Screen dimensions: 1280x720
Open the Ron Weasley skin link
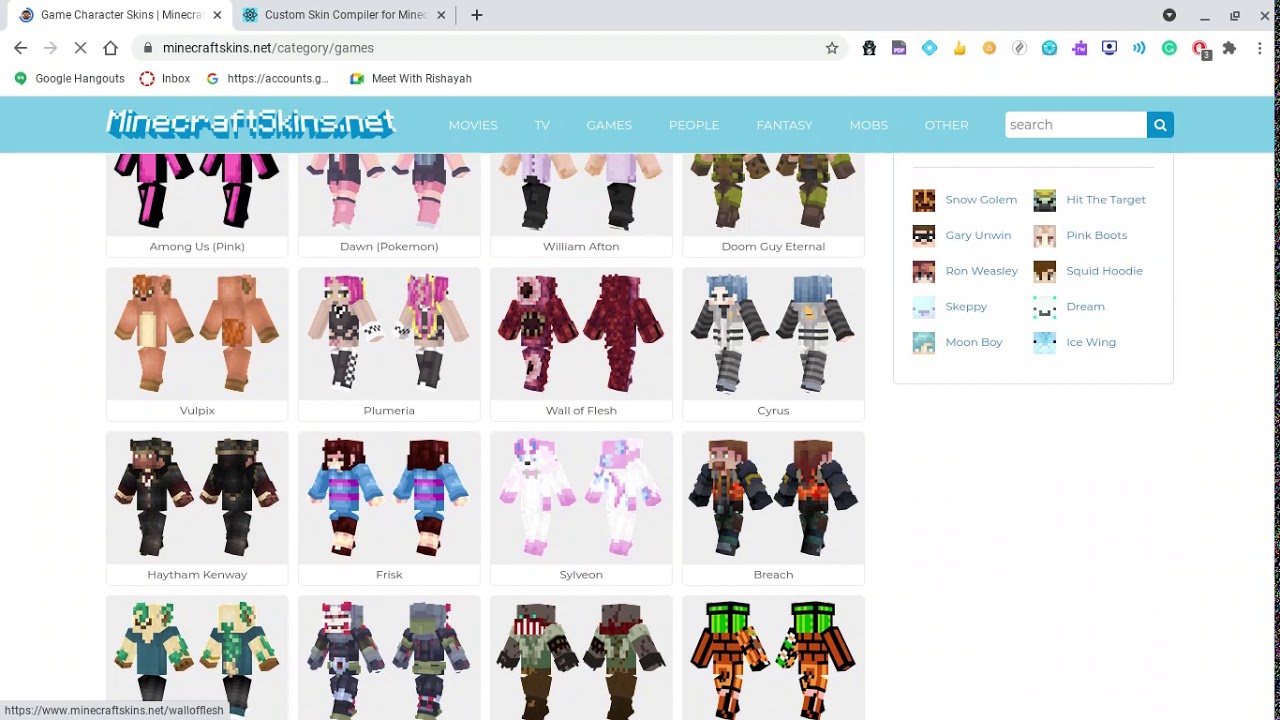click(981, 270)
